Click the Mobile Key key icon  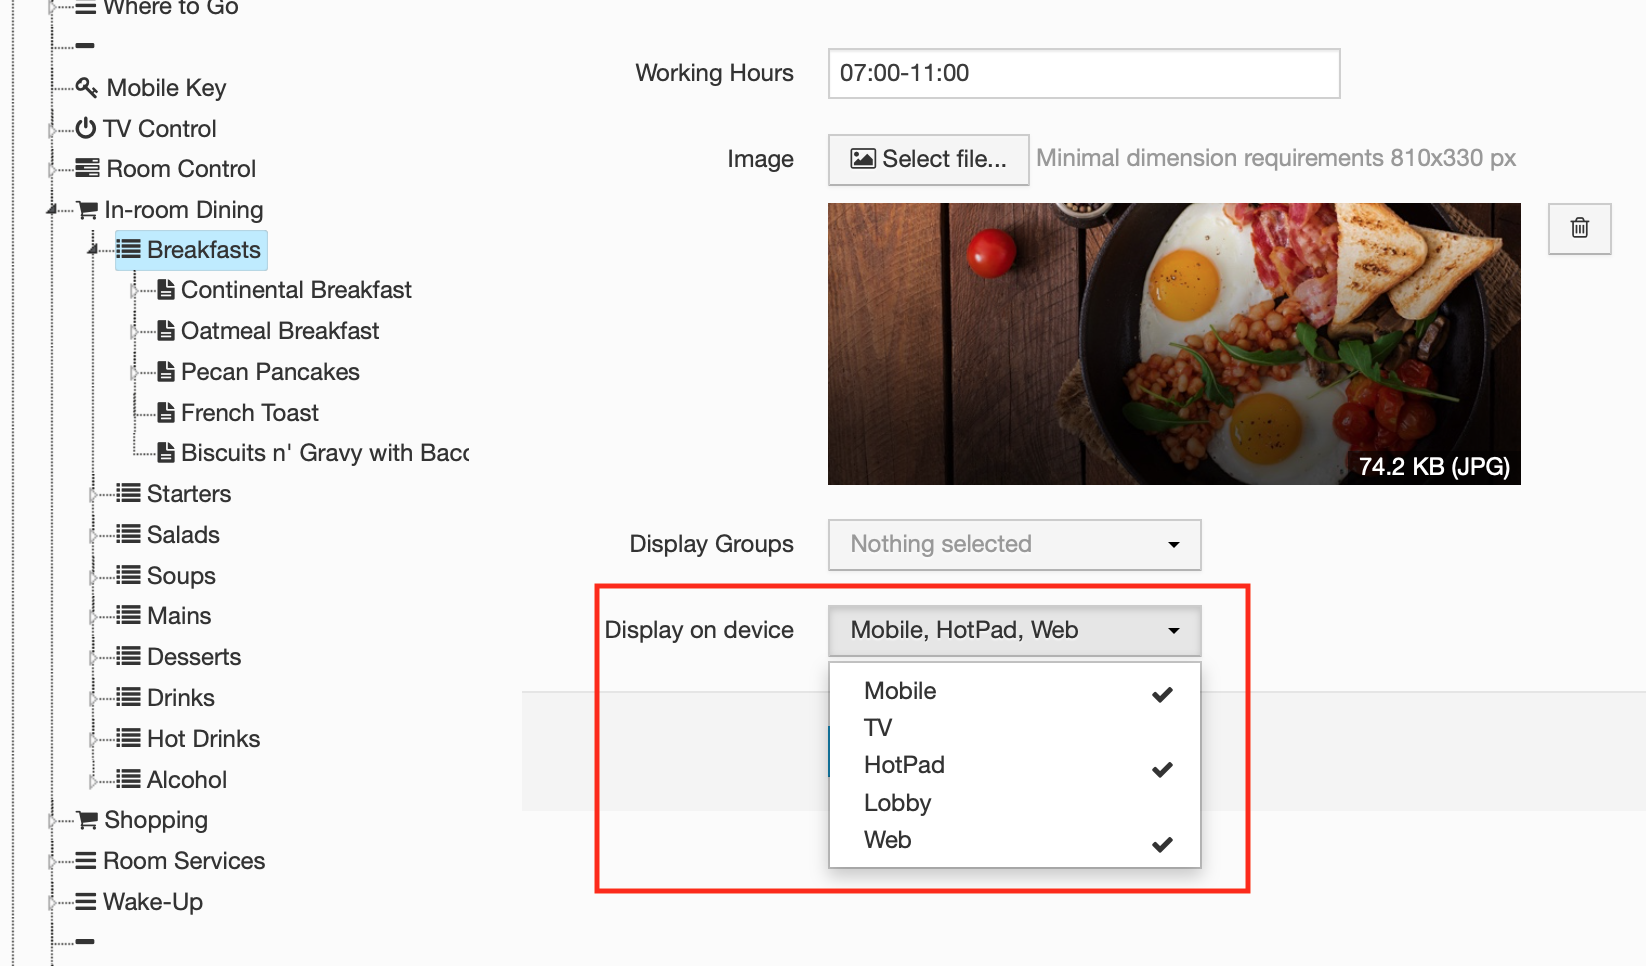click(87, 88)
